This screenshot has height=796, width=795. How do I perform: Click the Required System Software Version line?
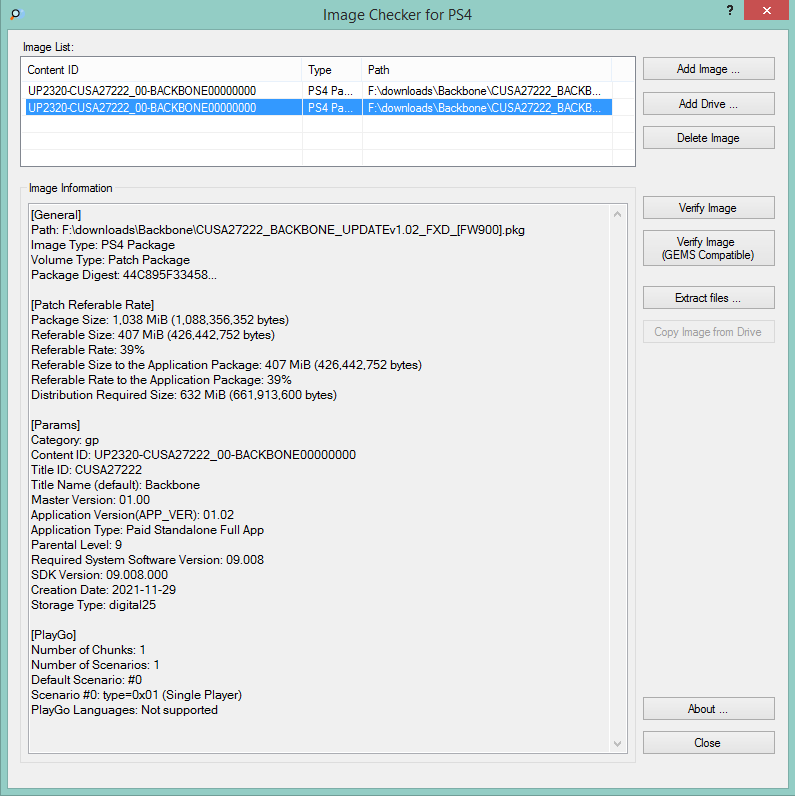click(x=147, y=560)
